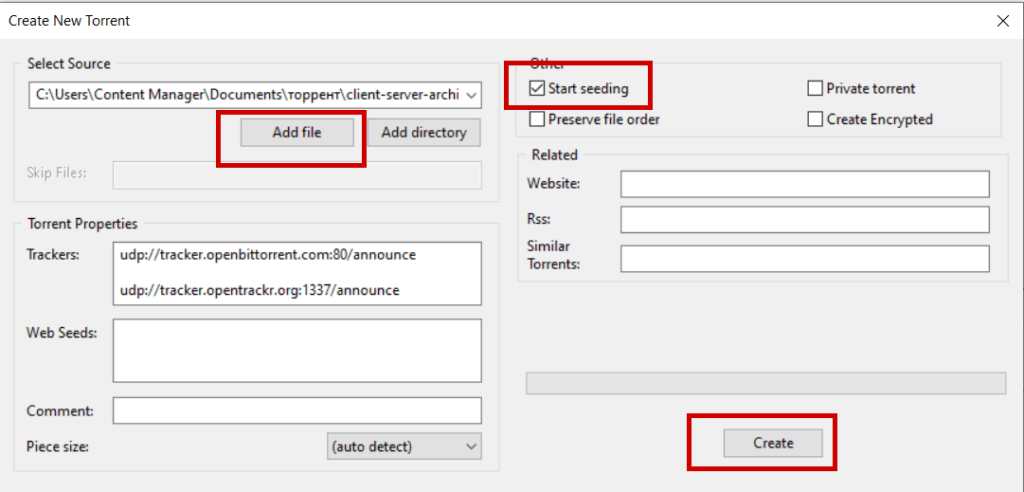The height and width of the screenshot is (492, 1024).
Task: Enable the Create Encrypted checkbox
Action: [x=815, y=119]
